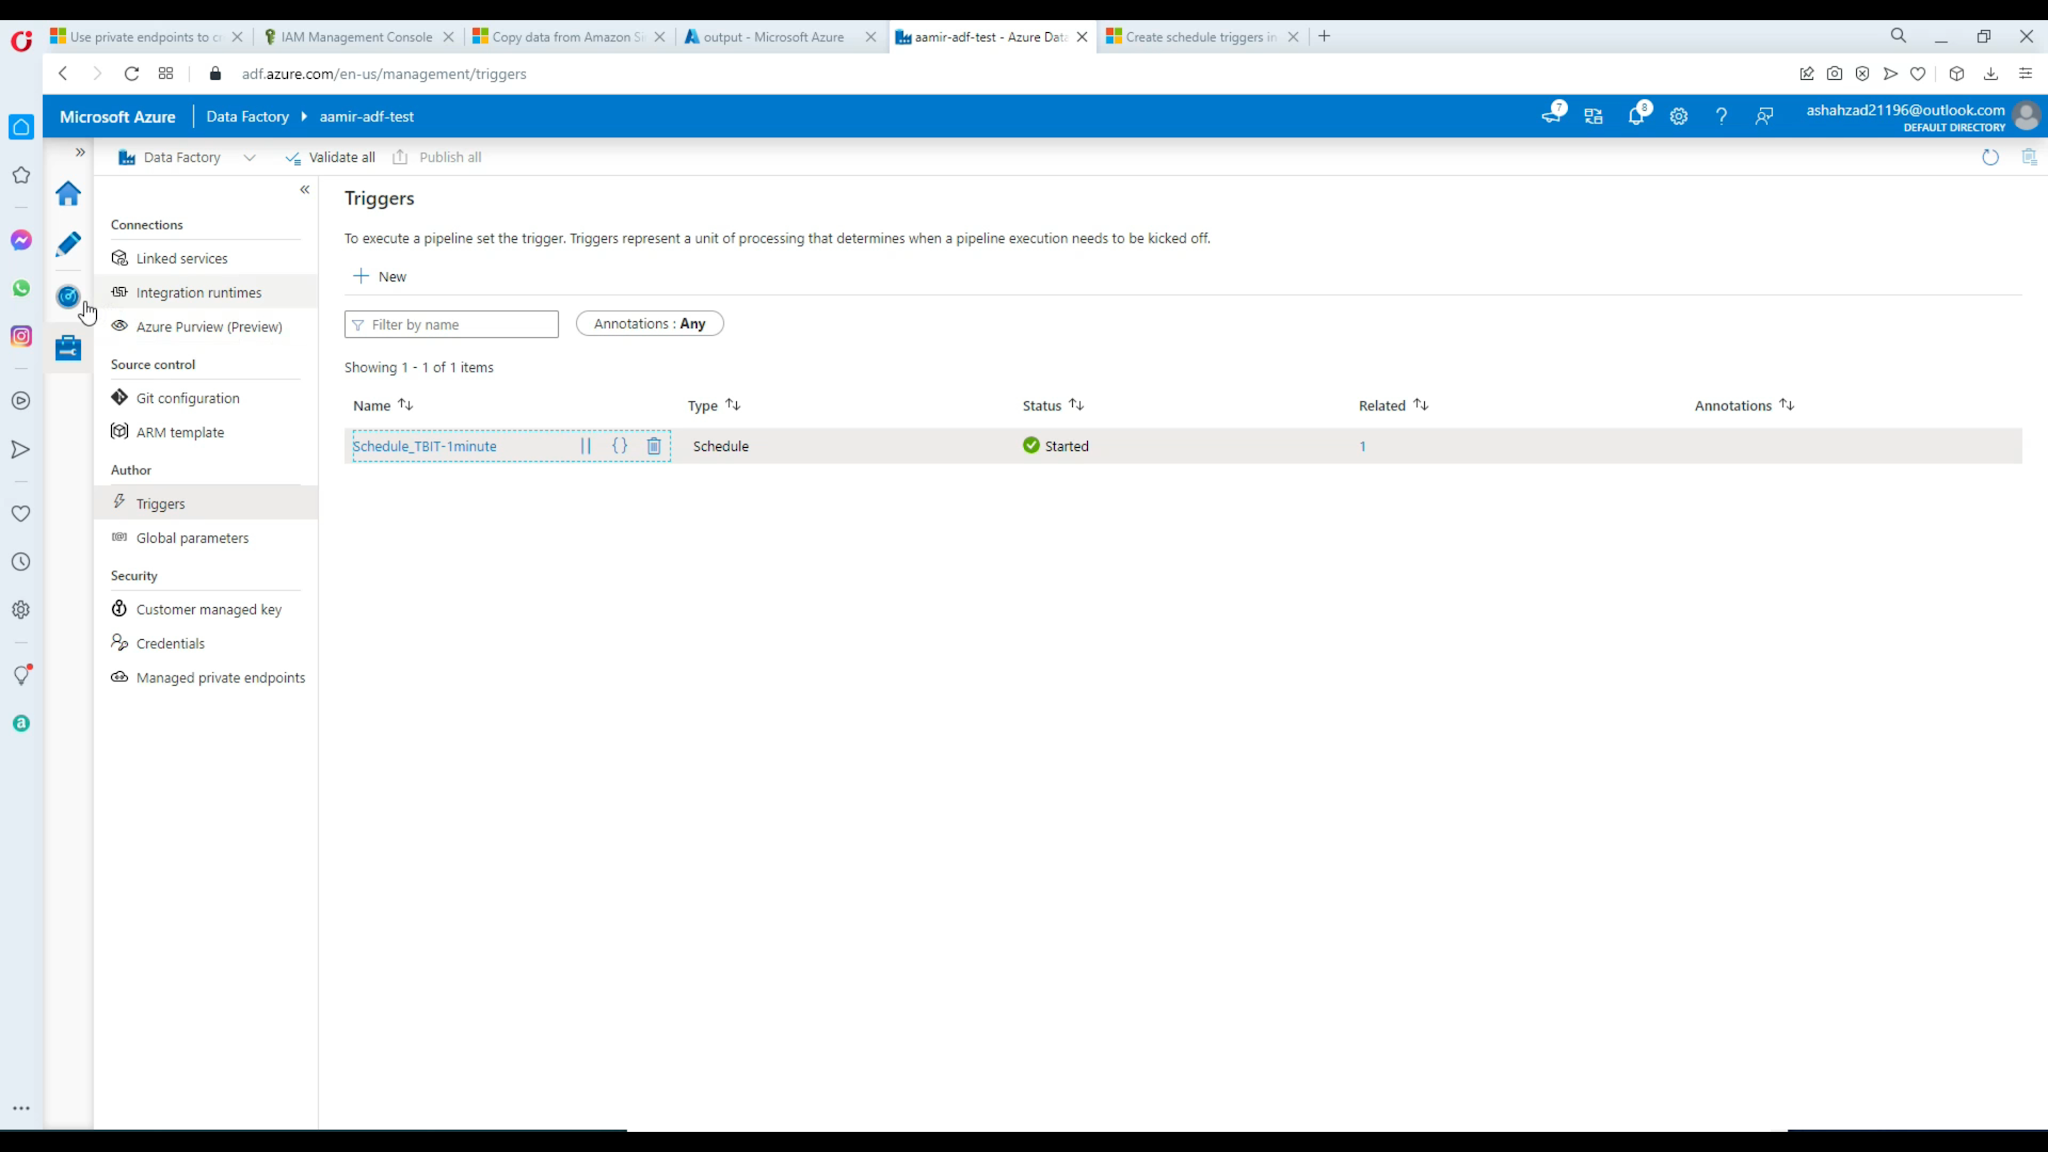Viewport: 2048px width, 1152px height.
Task: Open the Annotations: Any filter dropdown
Action: (x=649, y=323)
